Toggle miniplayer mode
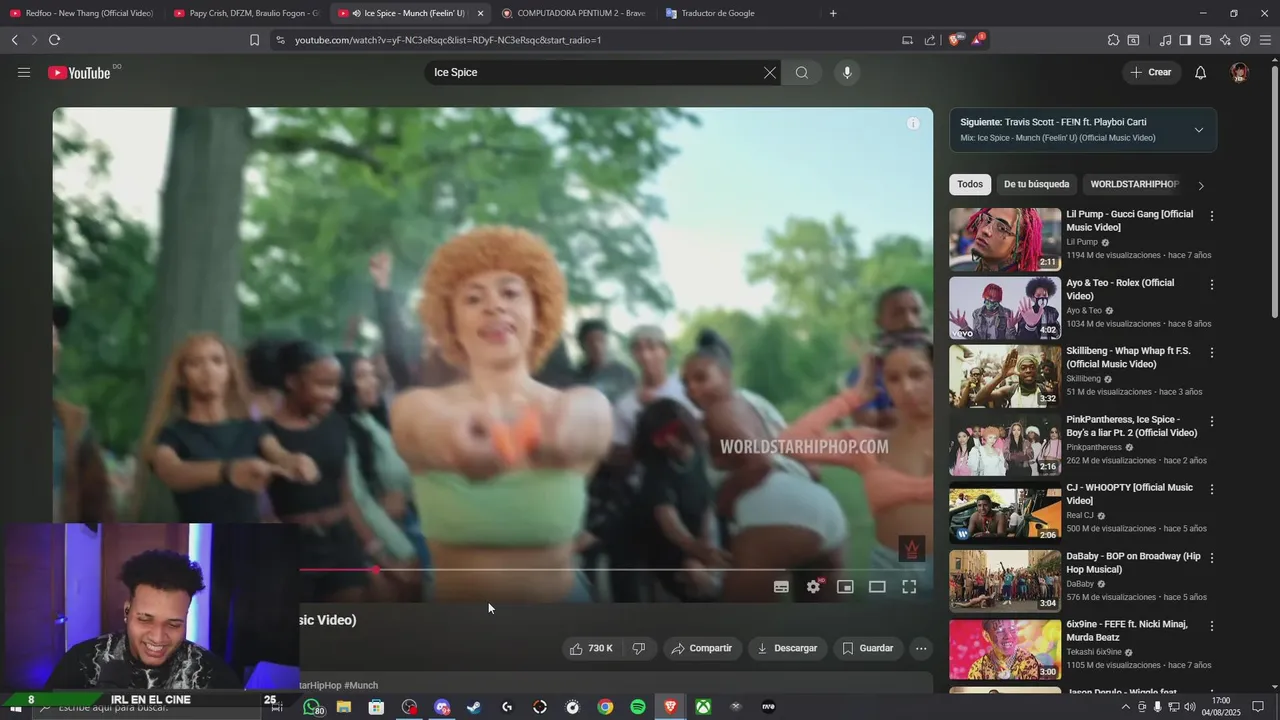 (845, 587)
